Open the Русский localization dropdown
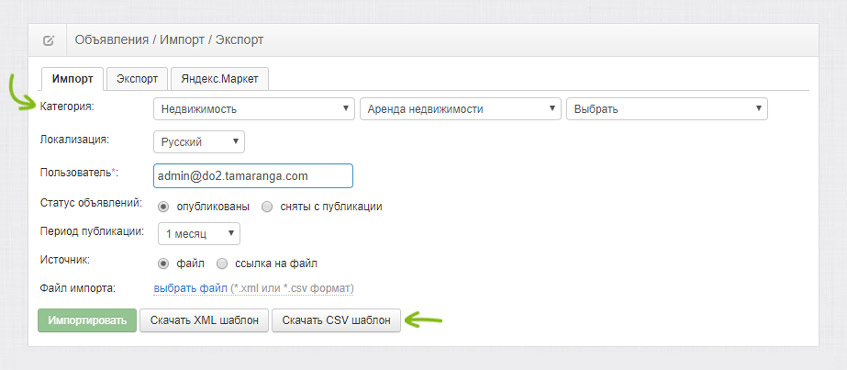The height and width of the screenshot is (370, 847). pos(199,142)
